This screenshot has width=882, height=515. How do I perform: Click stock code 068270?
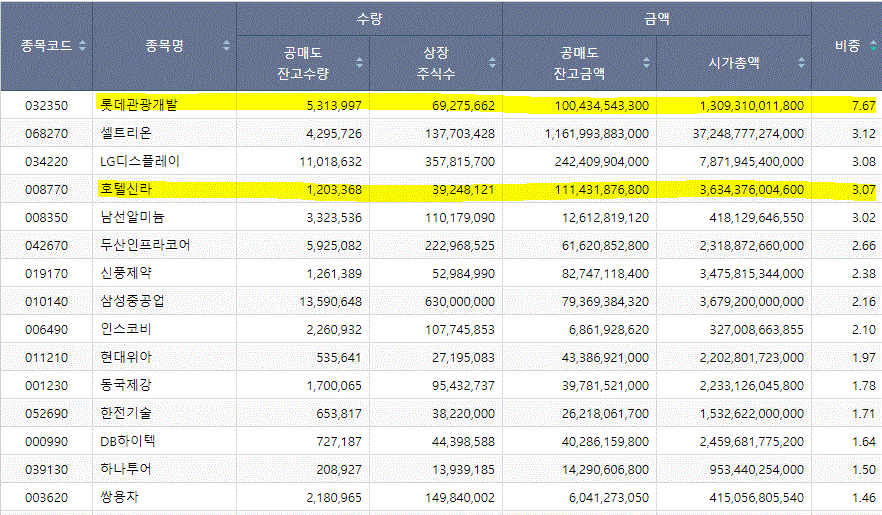coord(46,134)
